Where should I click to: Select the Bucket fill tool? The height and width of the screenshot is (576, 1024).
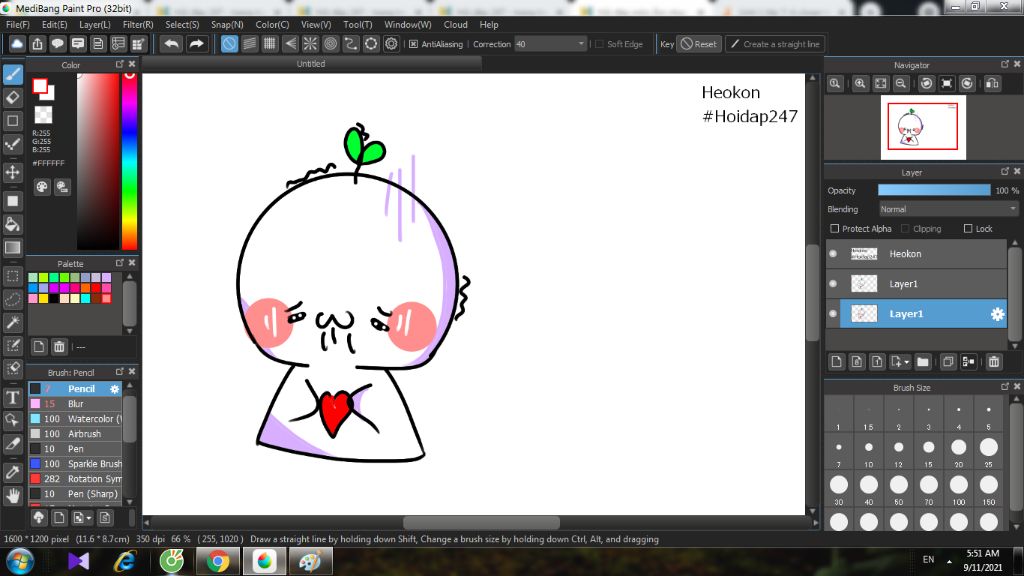click(13, 224)
